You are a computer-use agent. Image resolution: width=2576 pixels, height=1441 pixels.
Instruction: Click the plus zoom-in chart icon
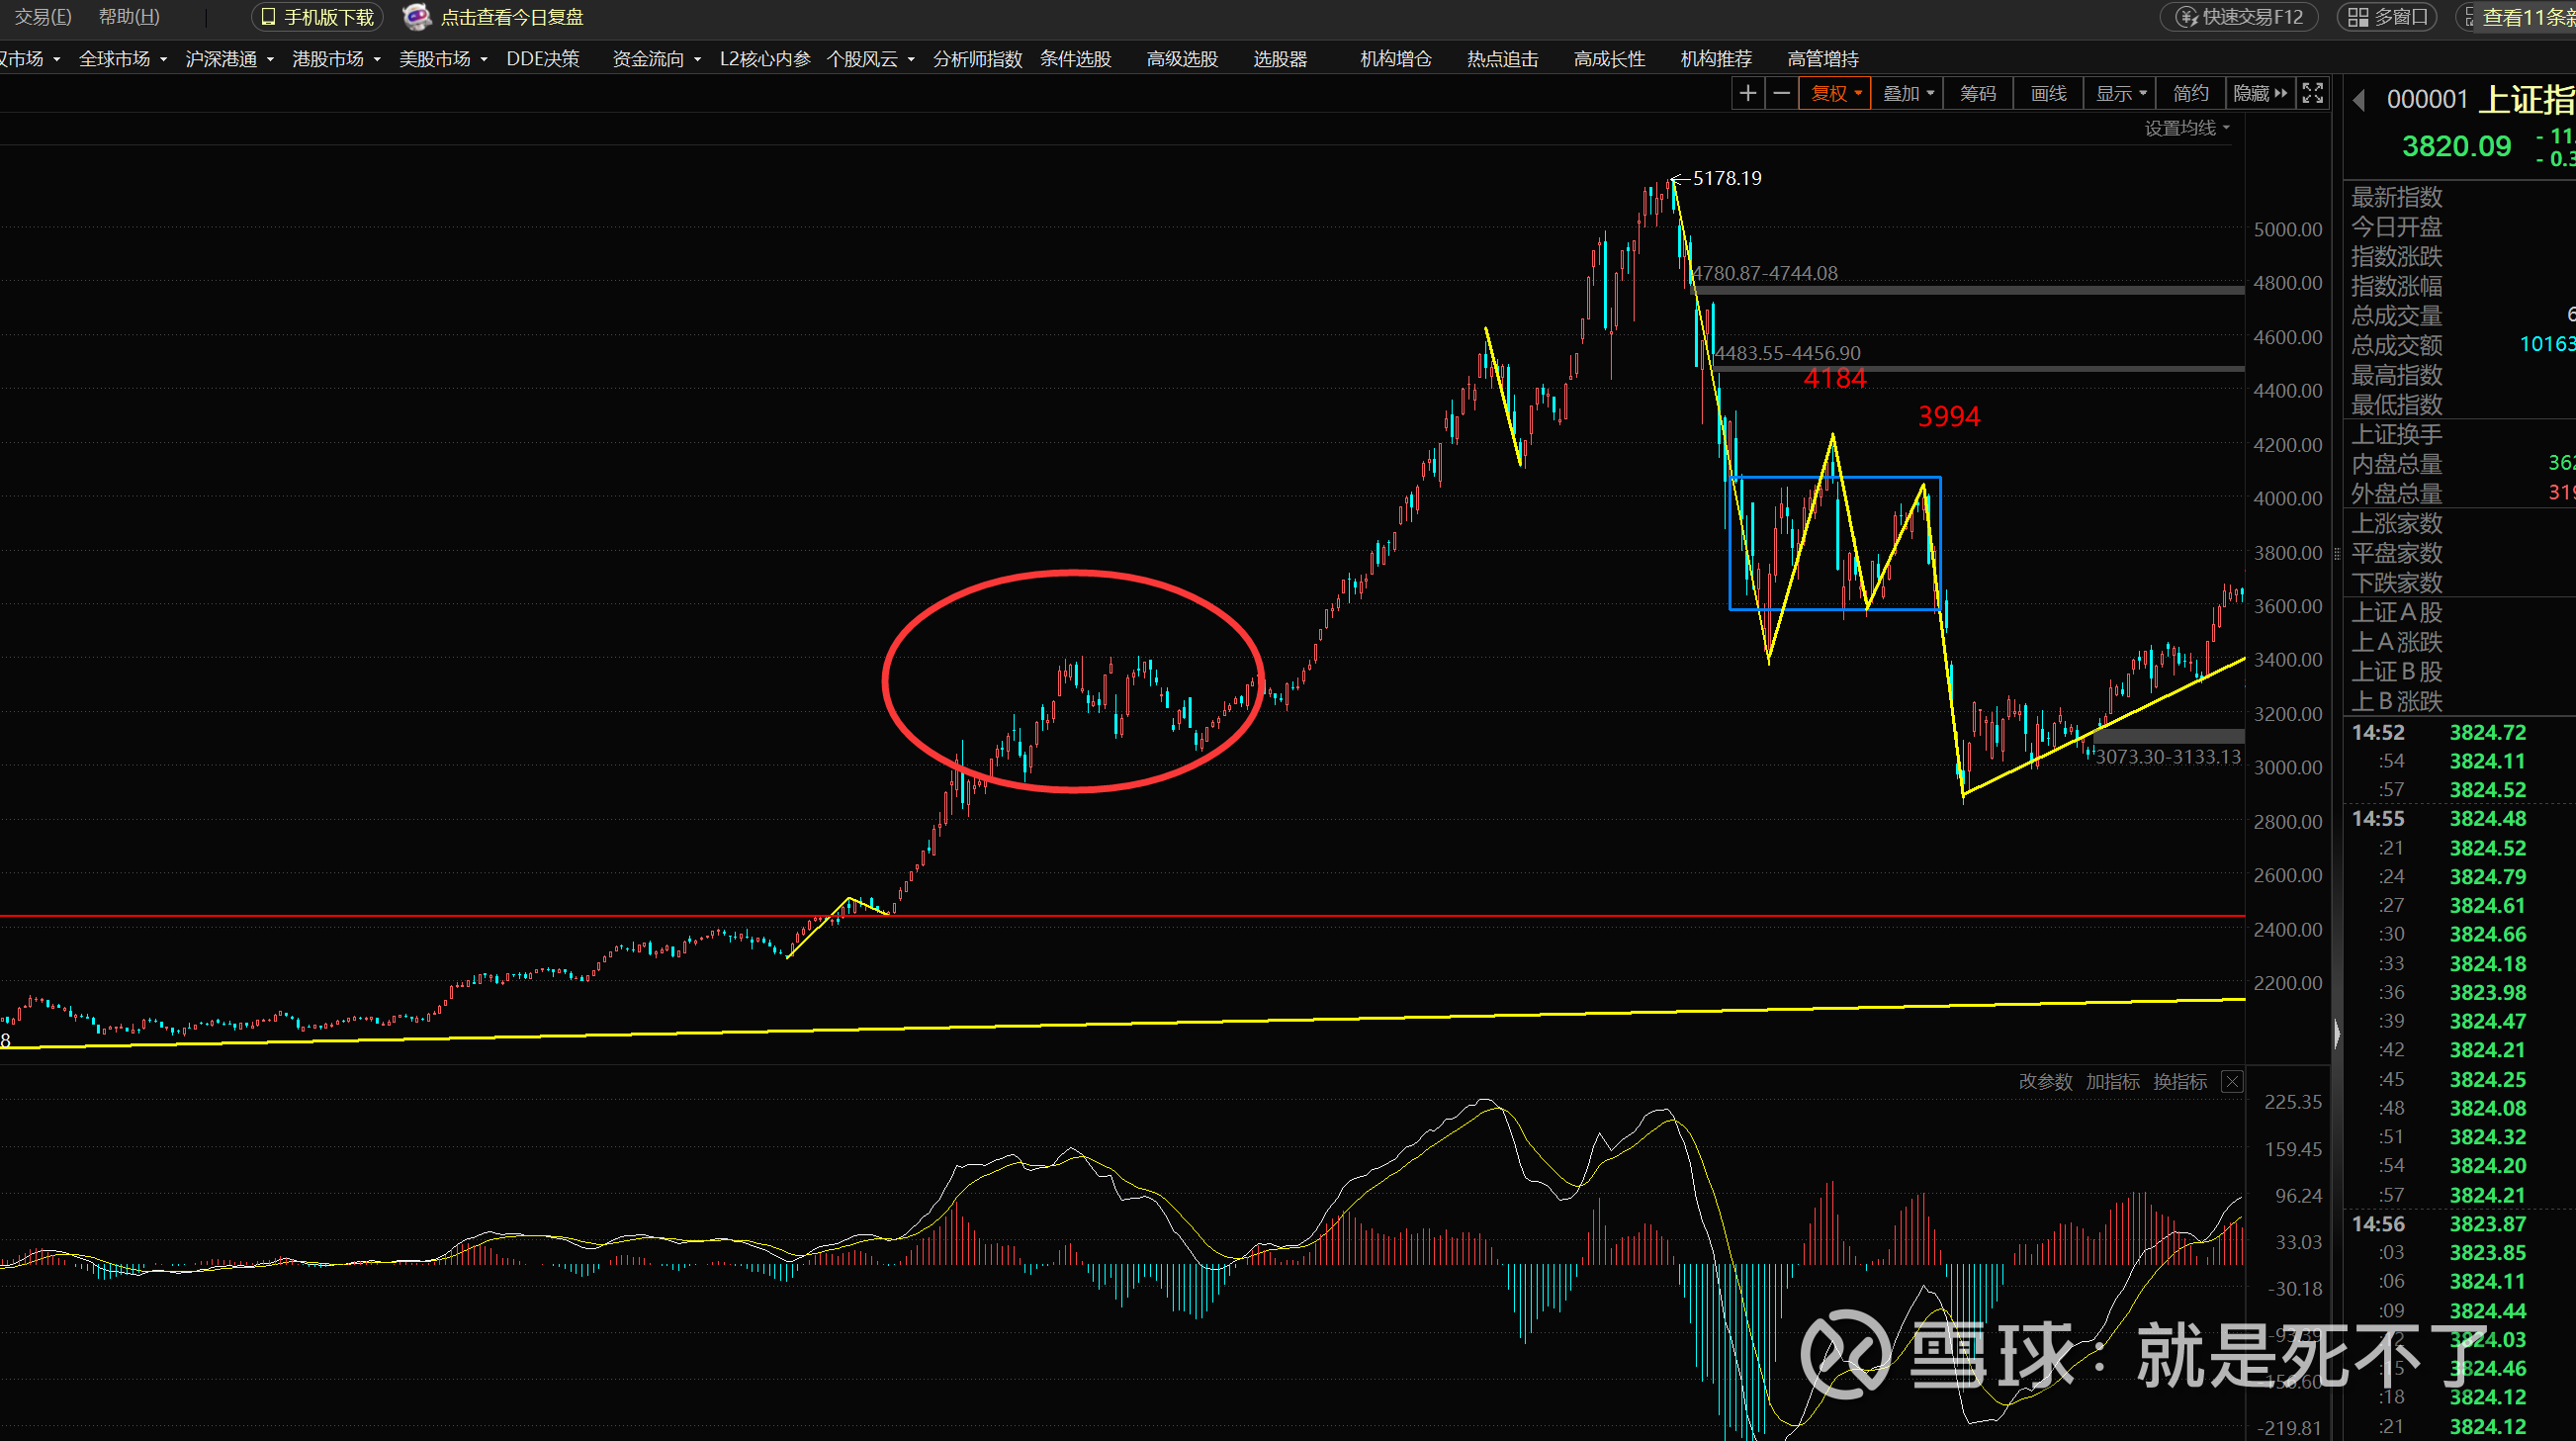(x=1747, y=93)
